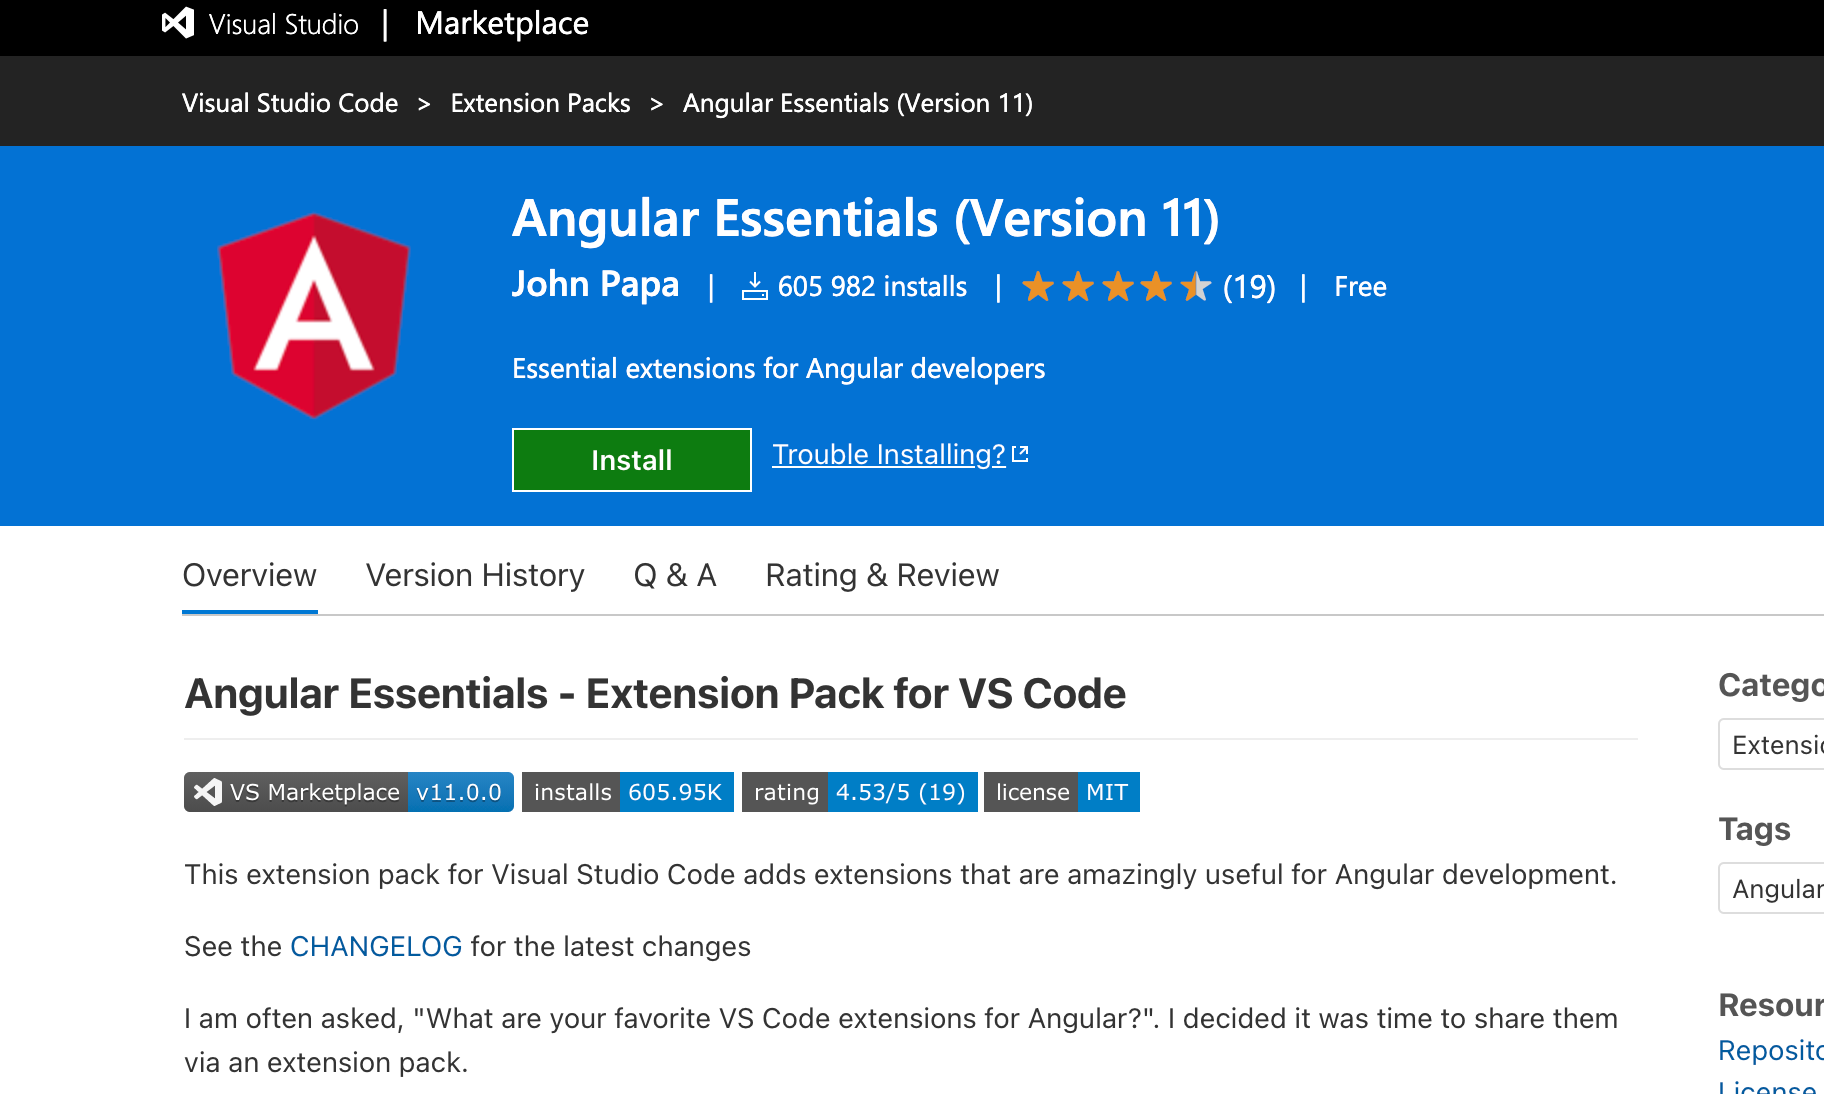Screen dimensions: 1824x1094
Task: Open the Marketplace home link
Action: 502,23
